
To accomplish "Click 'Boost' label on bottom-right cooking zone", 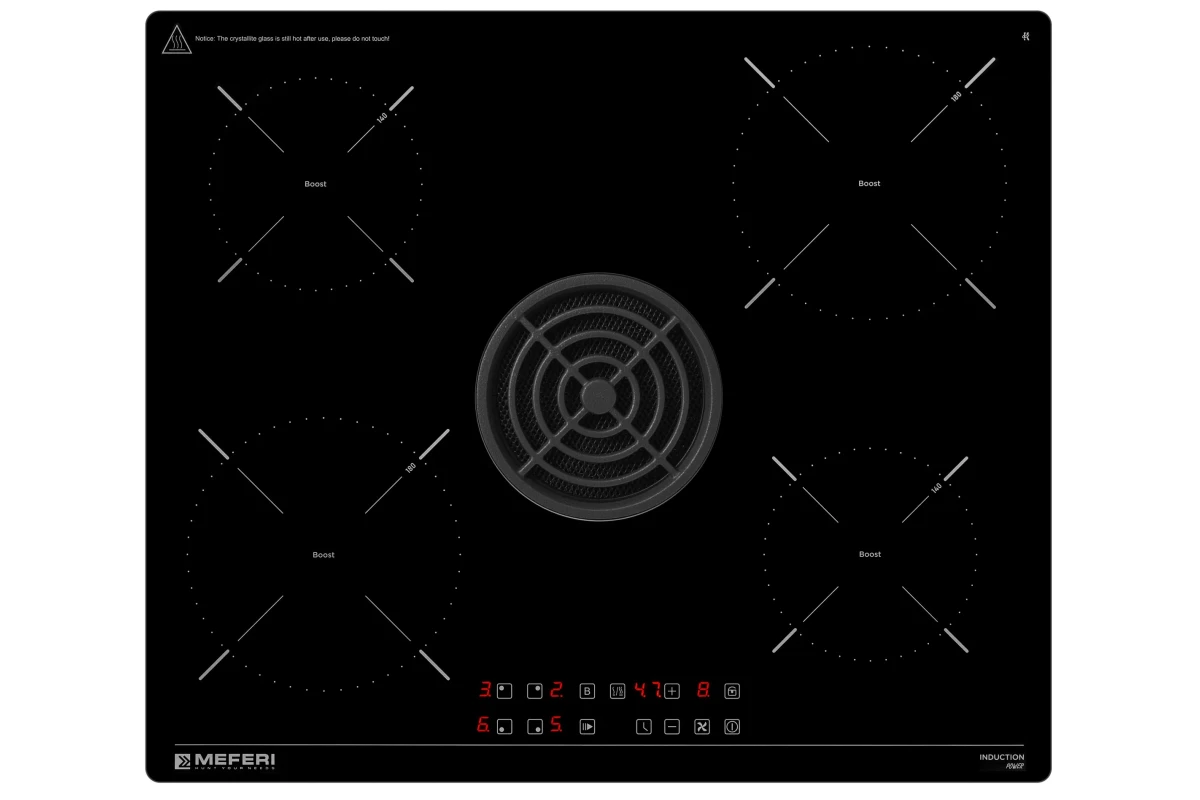I will coord(870,554).
